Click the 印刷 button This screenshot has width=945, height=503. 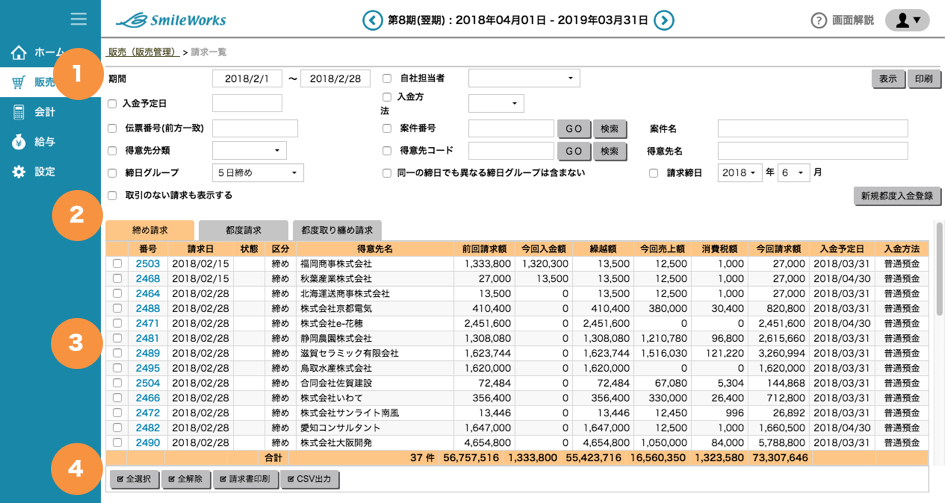924,79
